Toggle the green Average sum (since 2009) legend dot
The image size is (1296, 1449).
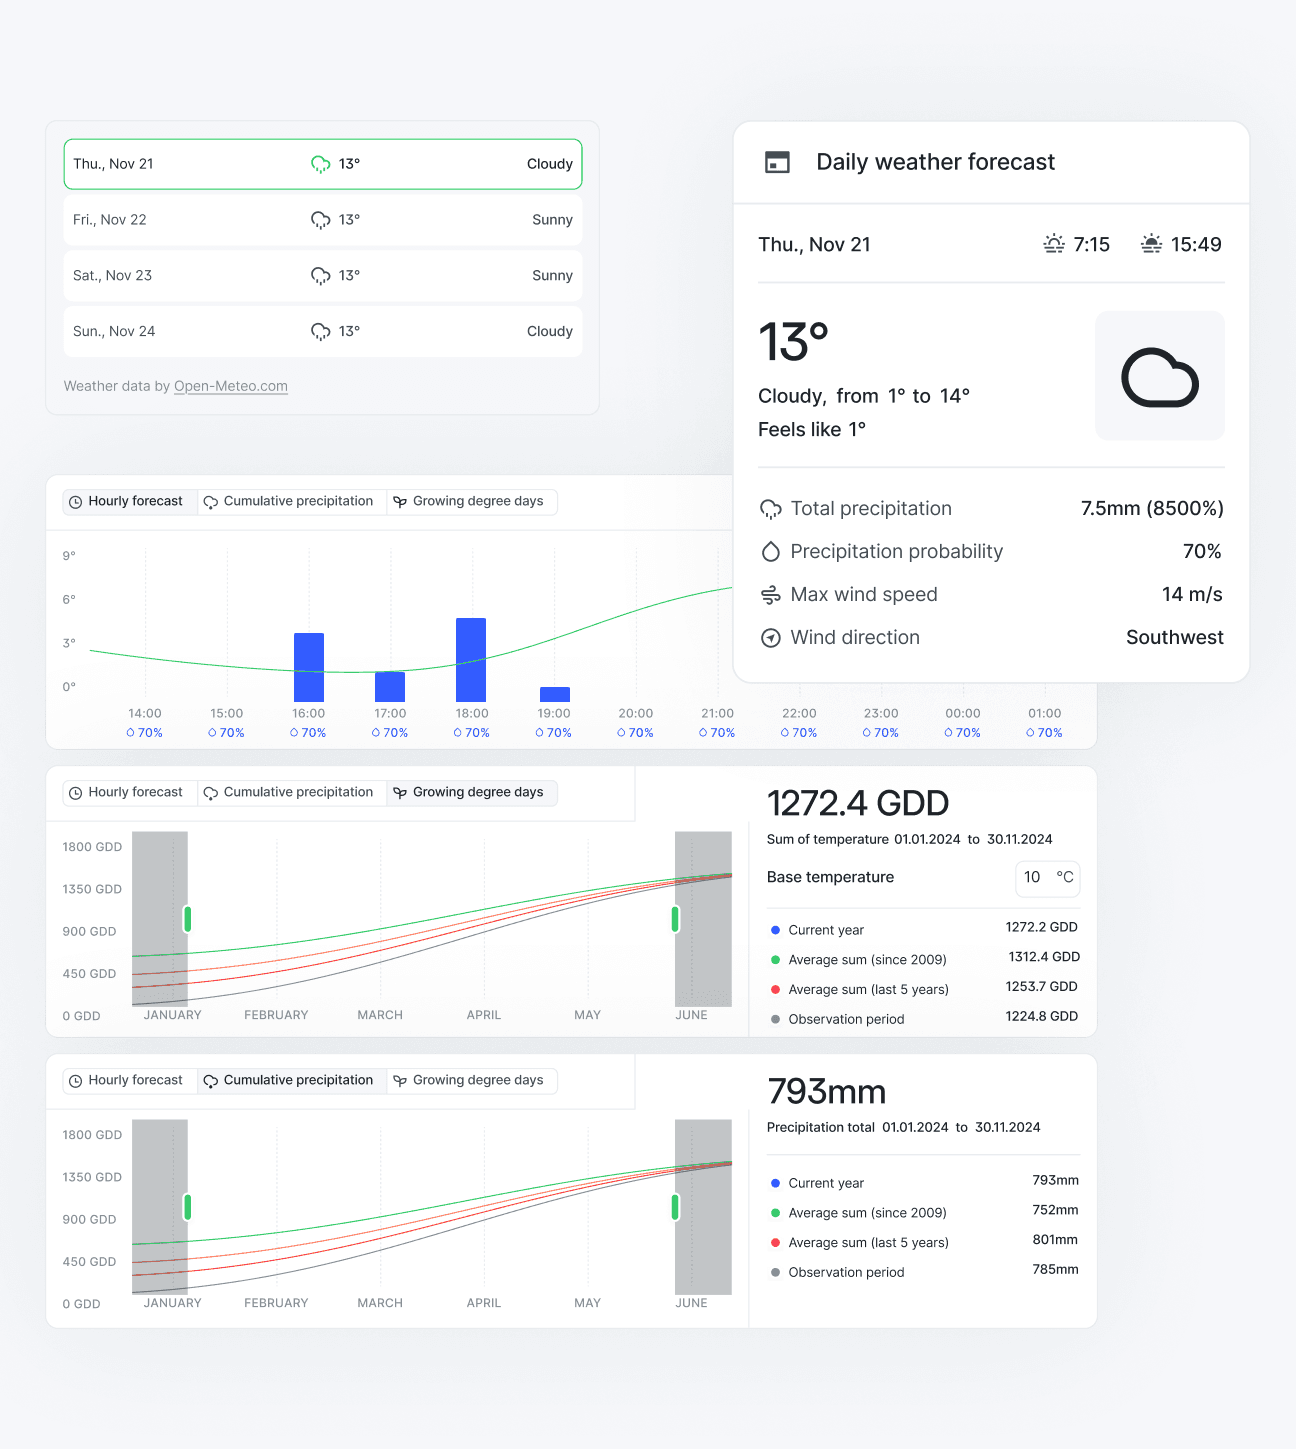773,958
